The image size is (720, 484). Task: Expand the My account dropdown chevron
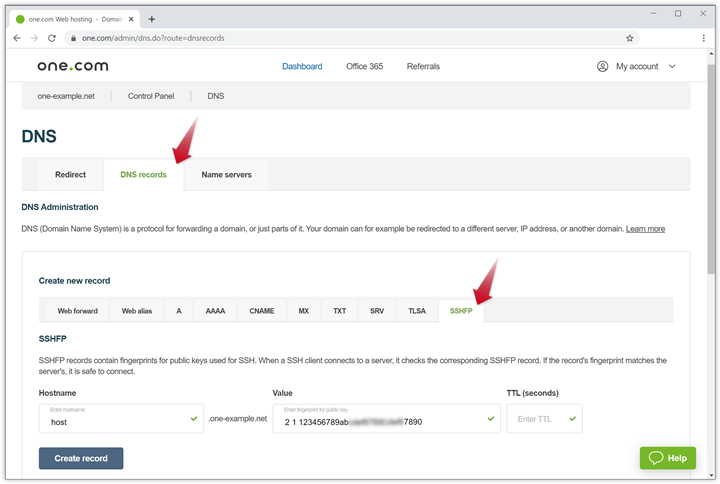tap(672, 66)
